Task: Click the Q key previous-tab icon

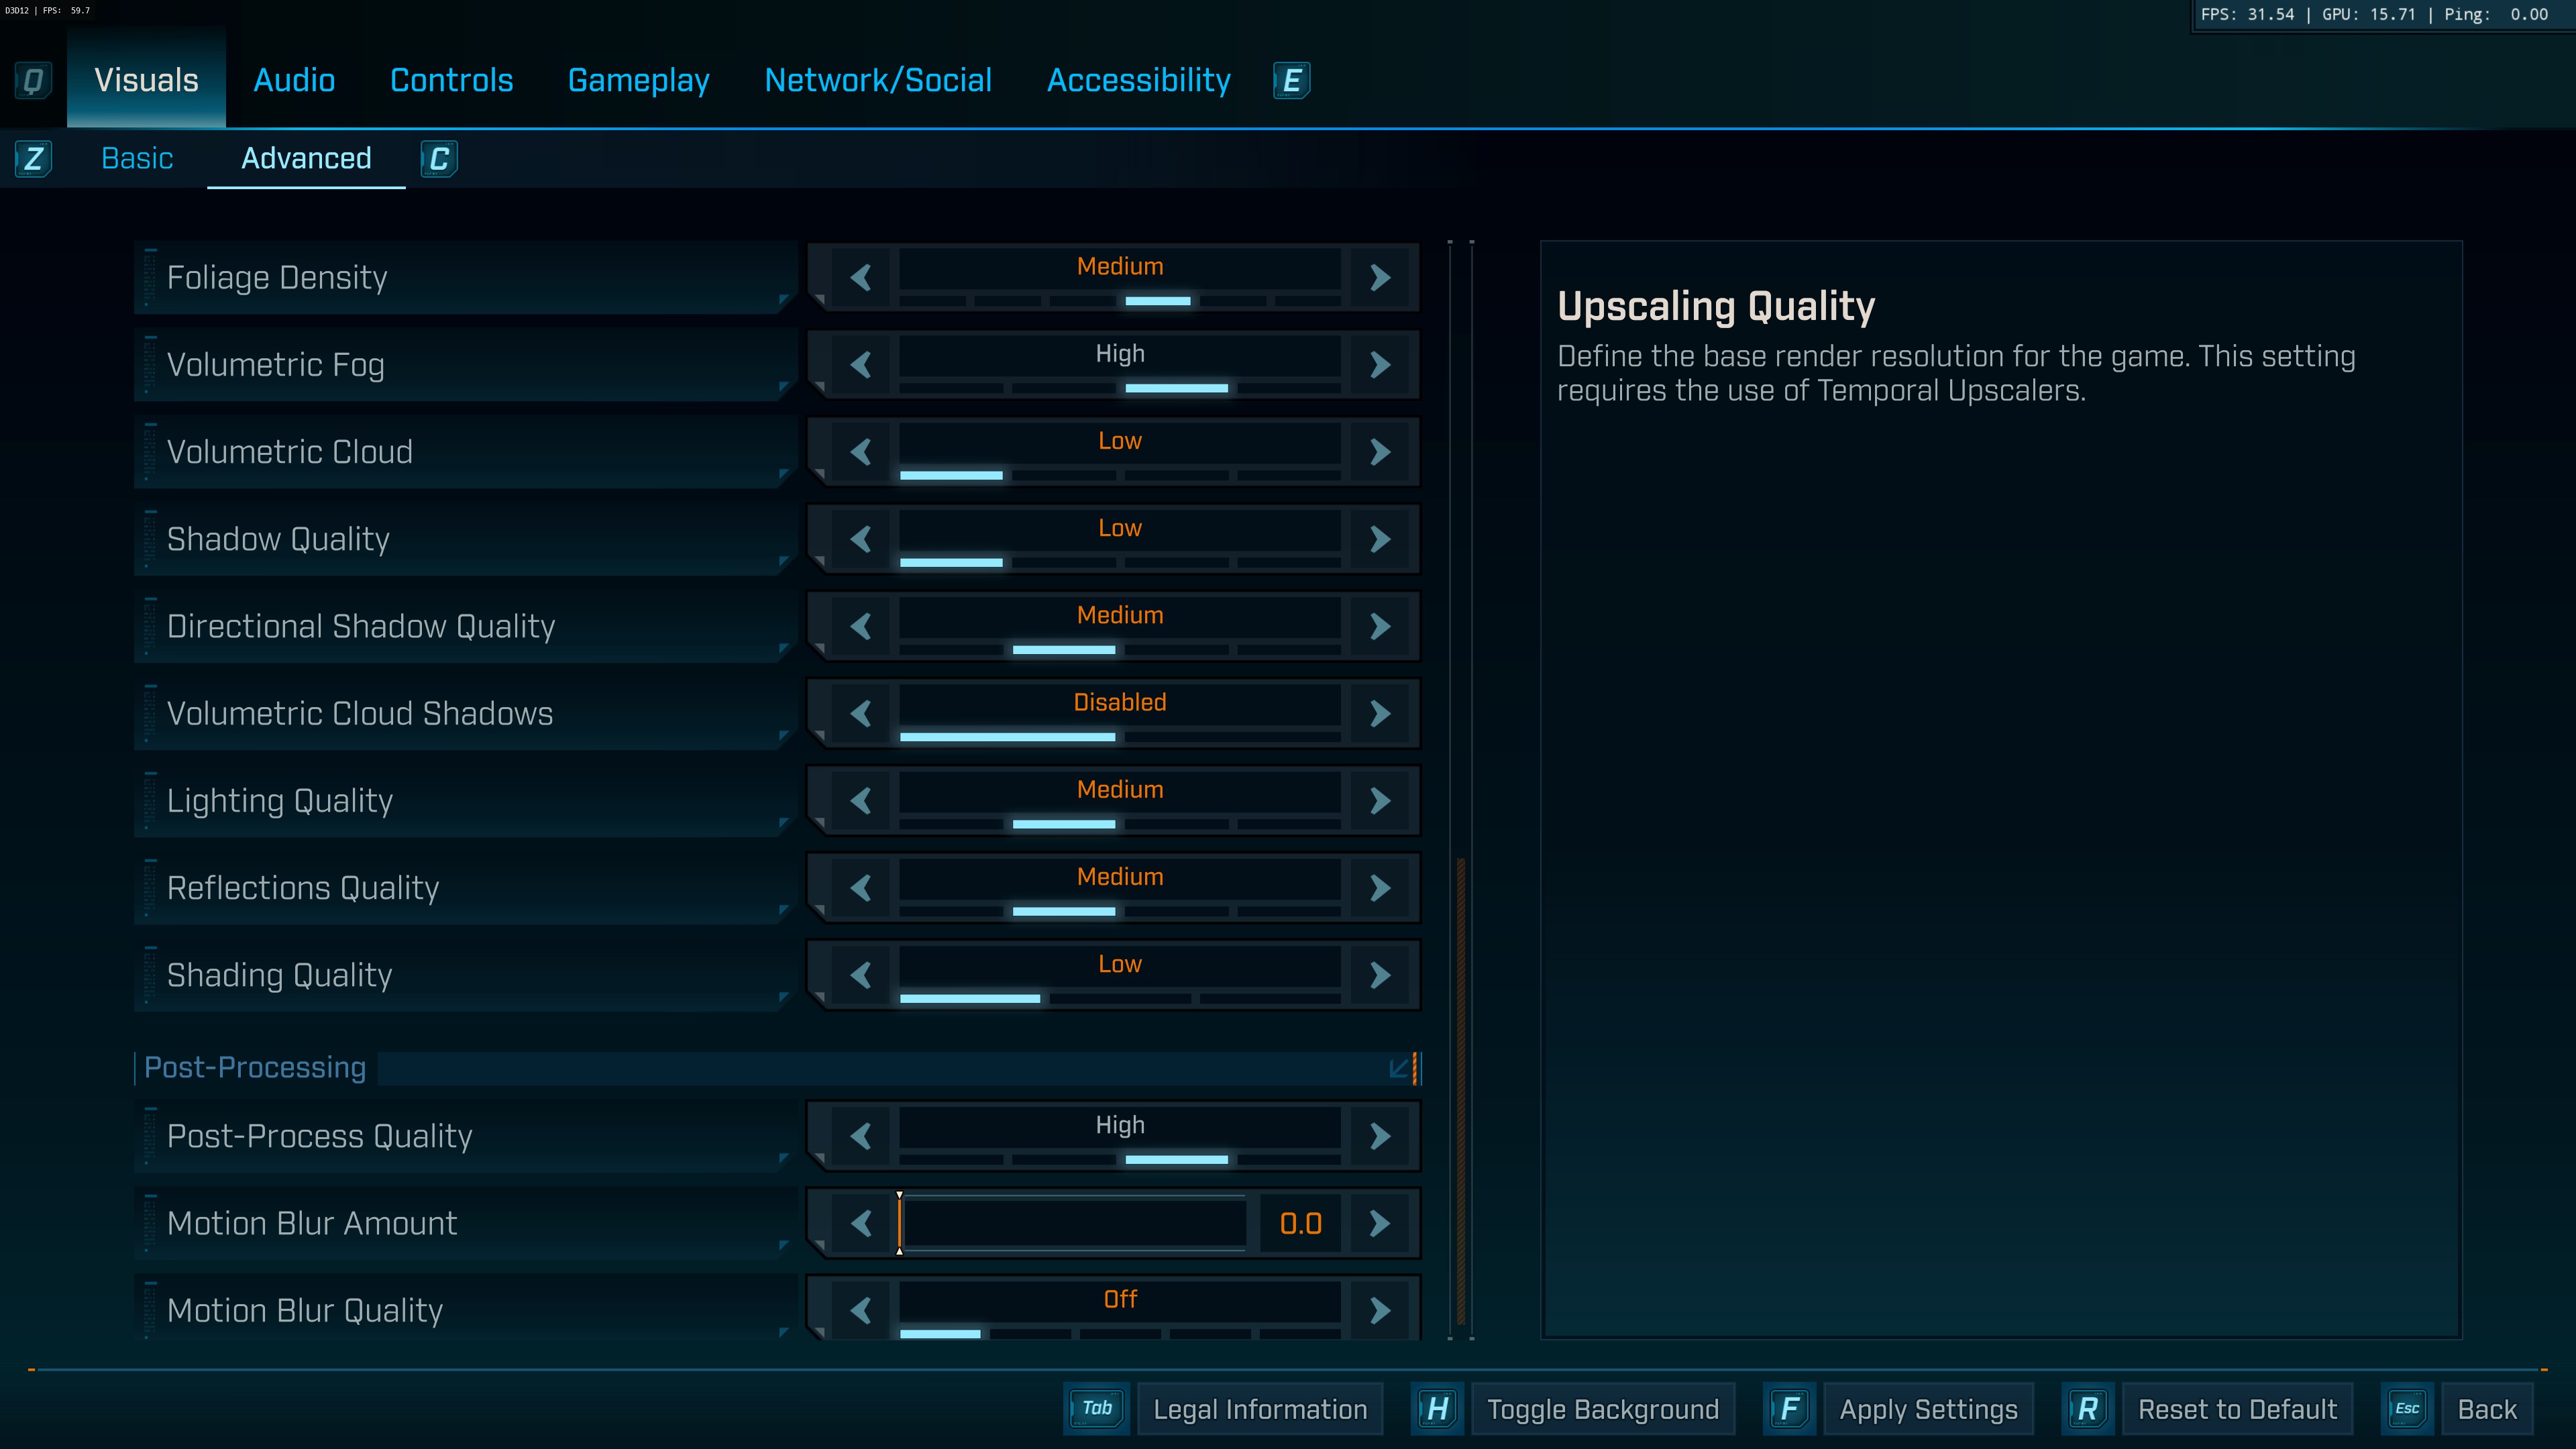Action: (x=33, y=80)
